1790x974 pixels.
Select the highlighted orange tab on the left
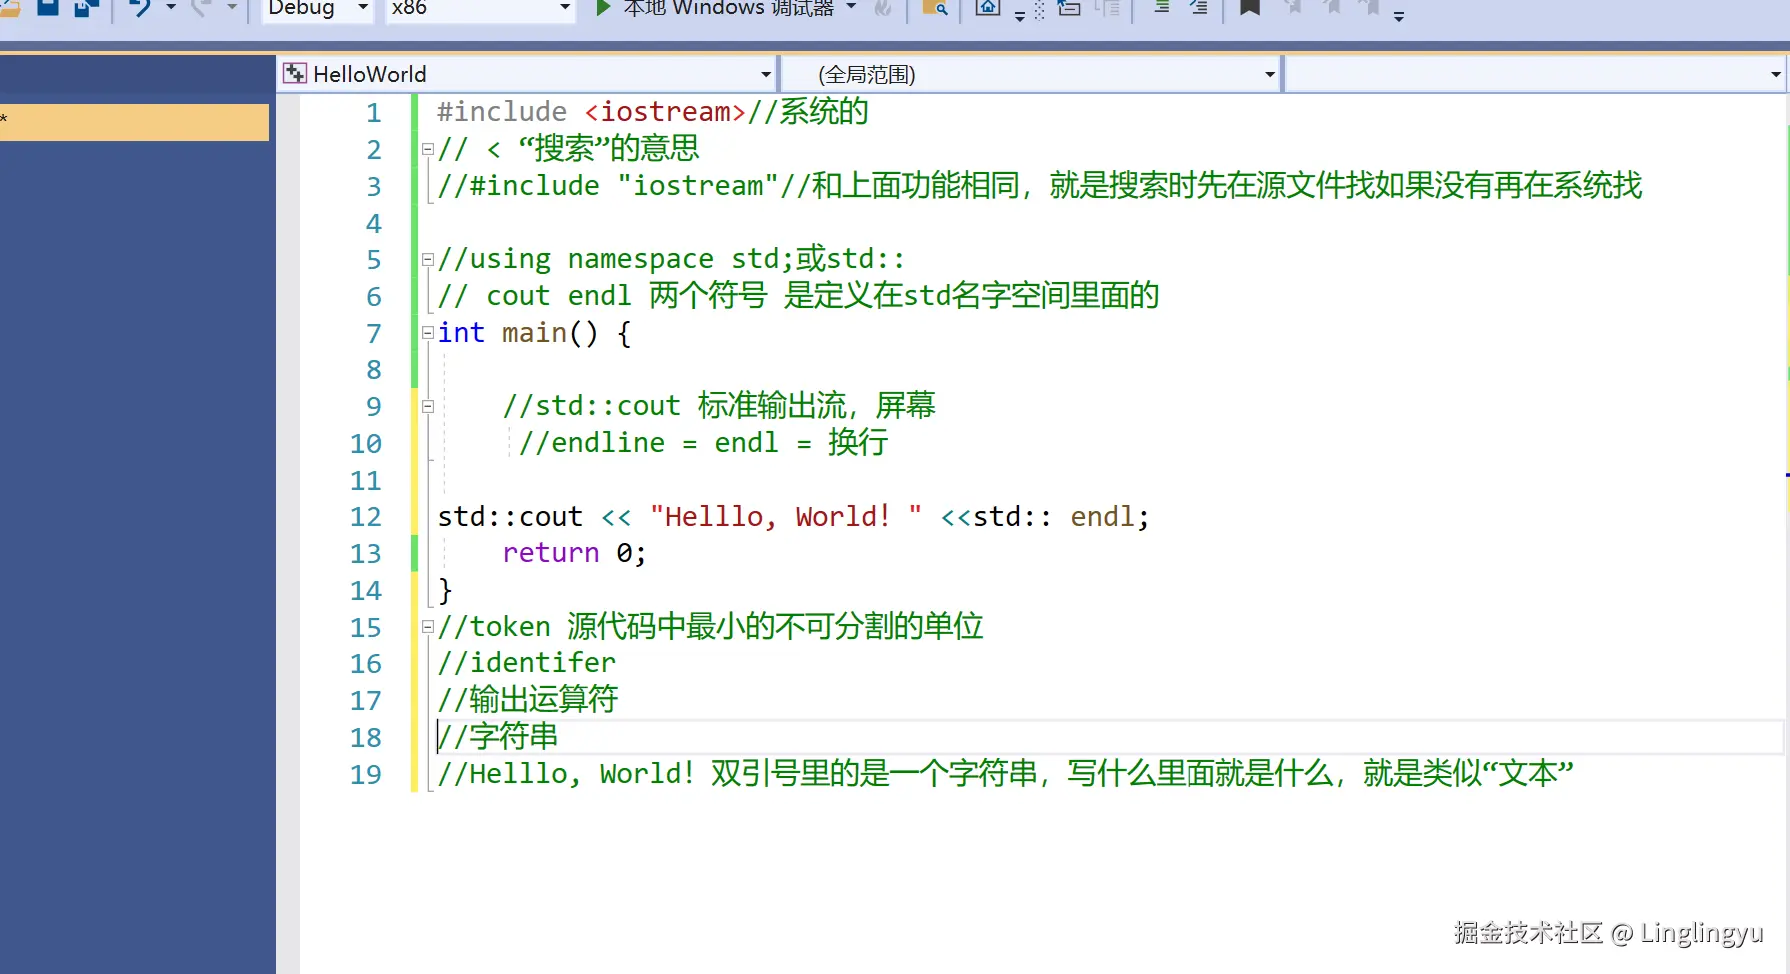[134, 122]
